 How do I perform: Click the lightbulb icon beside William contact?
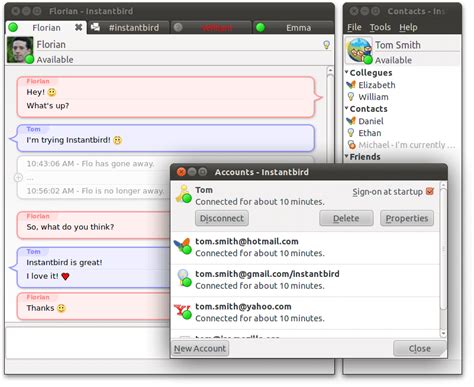coord(351,97)
